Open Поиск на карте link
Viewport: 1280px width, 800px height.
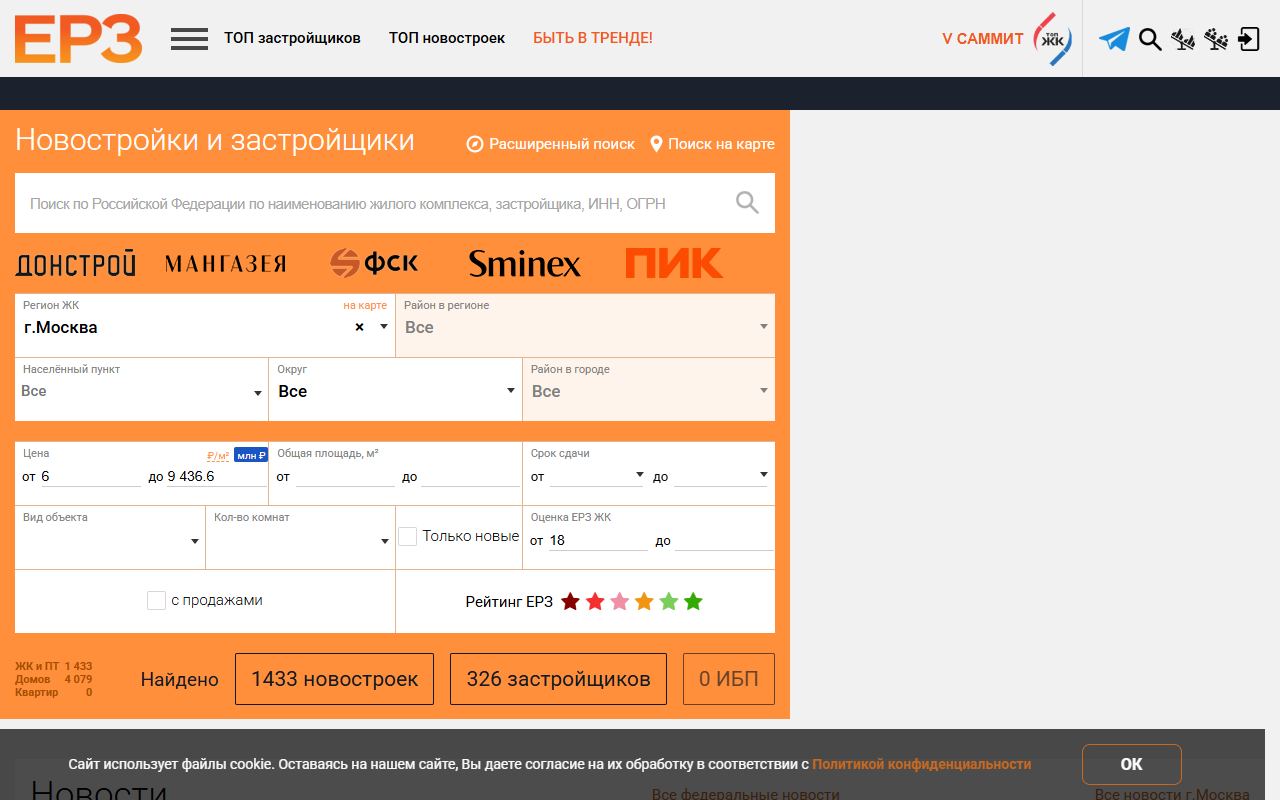coord(712,144)
